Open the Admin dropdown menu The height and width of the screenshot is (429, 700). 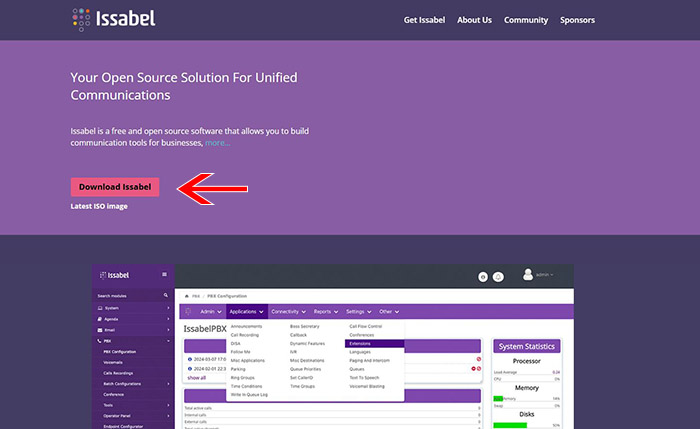click(x=211, y=312)
